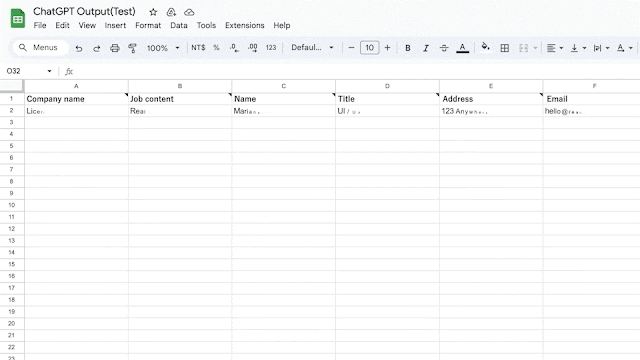This screenshot has height=360, width=640.
Task: Select column A header
Action: point(76,86)
